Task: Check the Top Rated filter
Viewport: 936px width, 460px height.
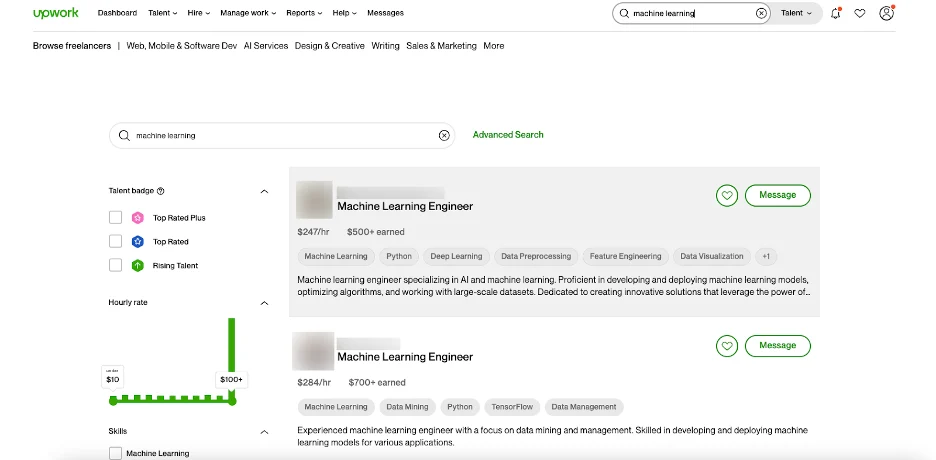Action: [115, 242]
